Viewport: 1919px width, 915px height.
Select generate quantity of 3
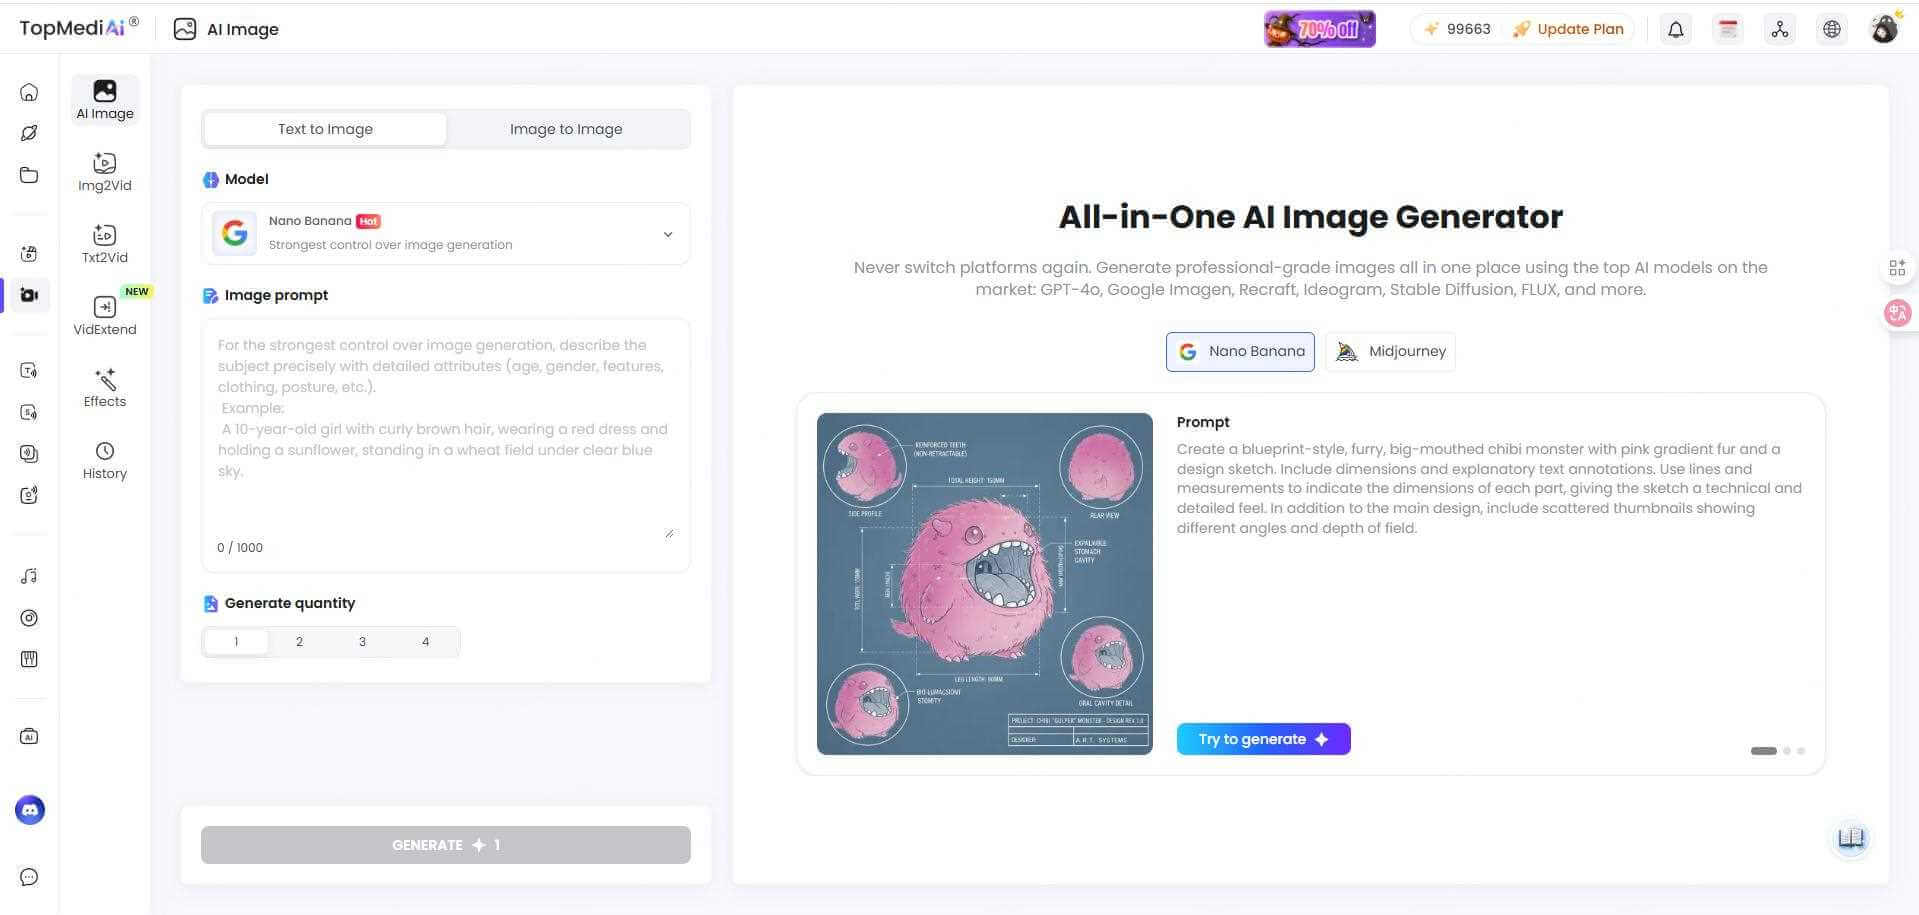point(362,641)
